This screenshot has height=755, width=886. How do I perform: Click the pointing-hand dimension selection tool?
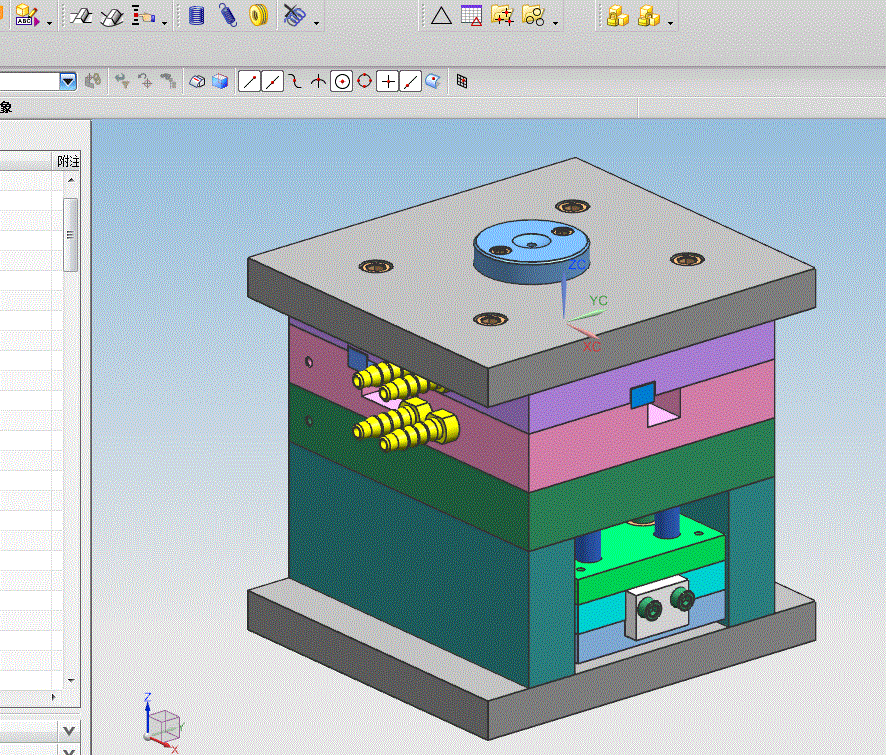click(144, 15)
